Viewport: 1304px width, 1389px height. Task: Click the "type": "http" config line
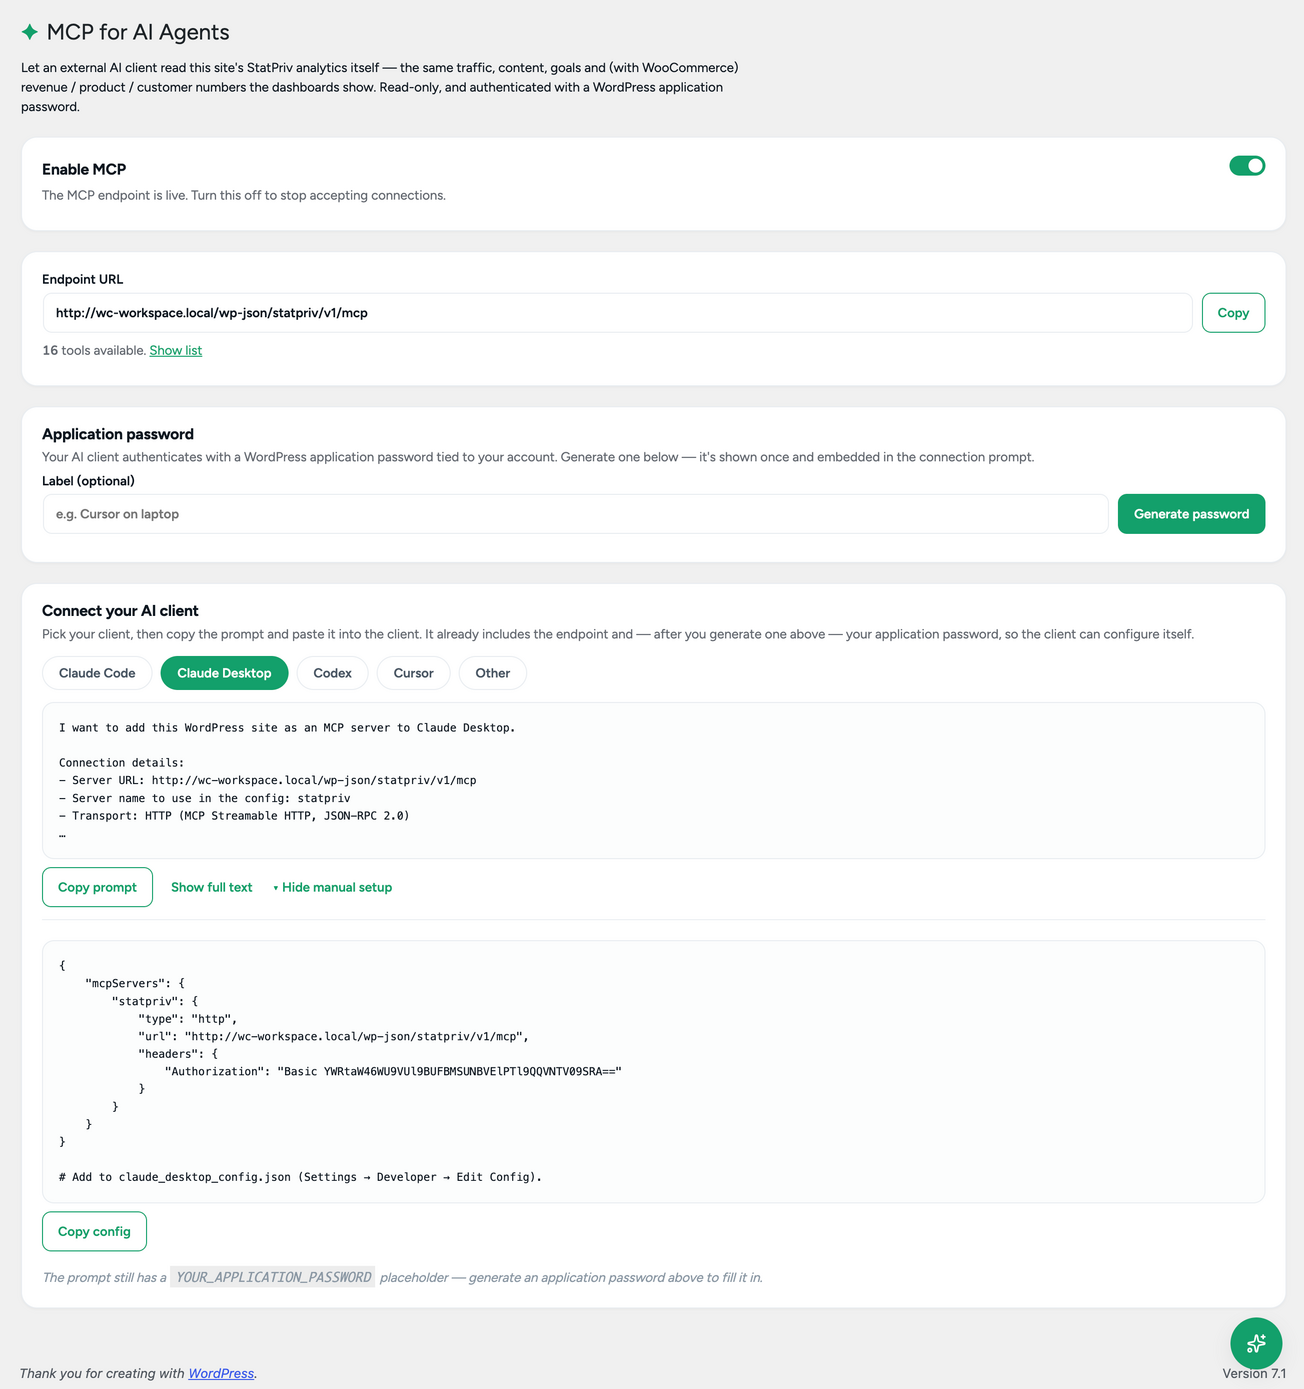point(188,1018)
